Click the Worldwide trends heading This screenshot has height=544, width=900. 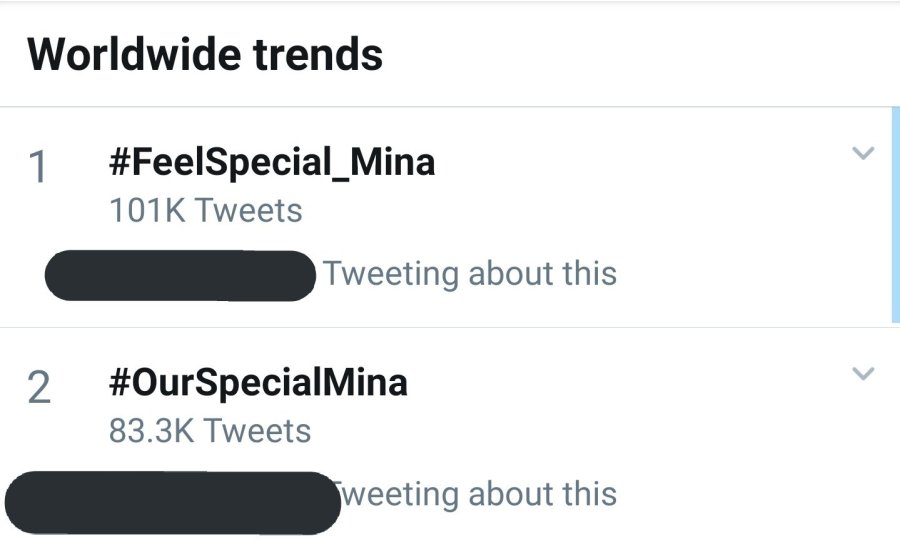tap(205, 54)
